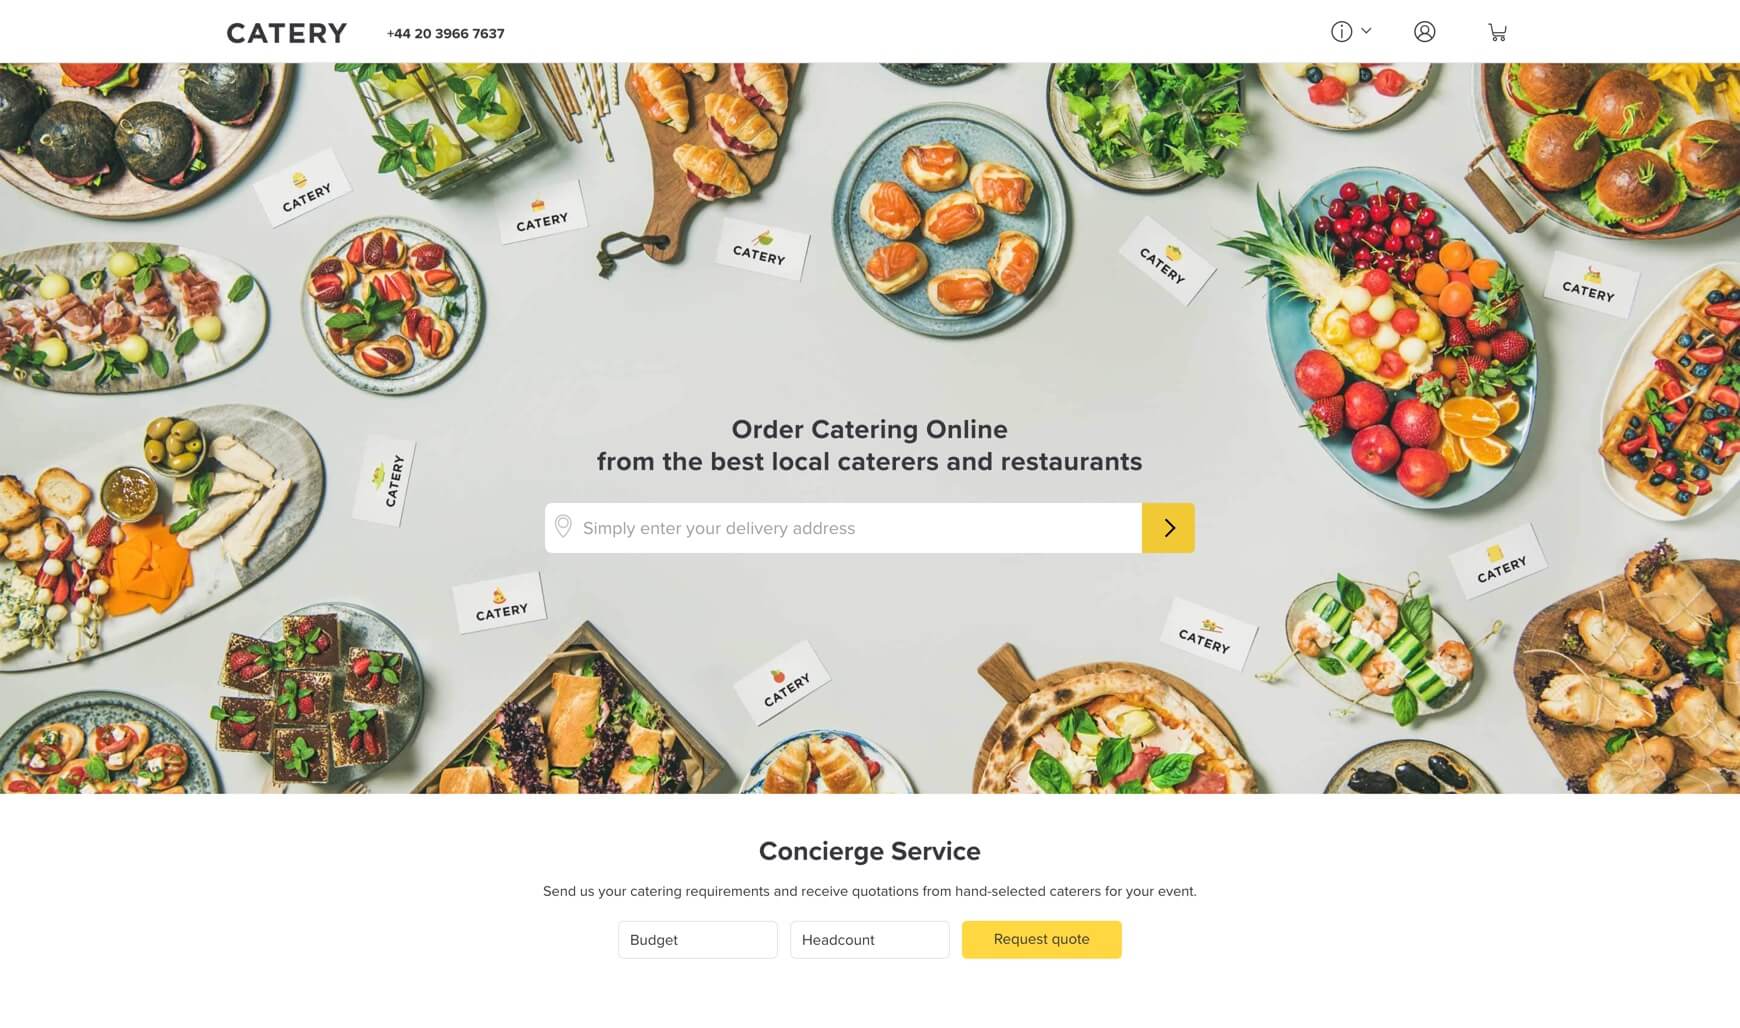Image resolution: width=1740 pixels, height=1028 pixels.
Task: Open the user account profile icon
Action: tap(1425, 32)
